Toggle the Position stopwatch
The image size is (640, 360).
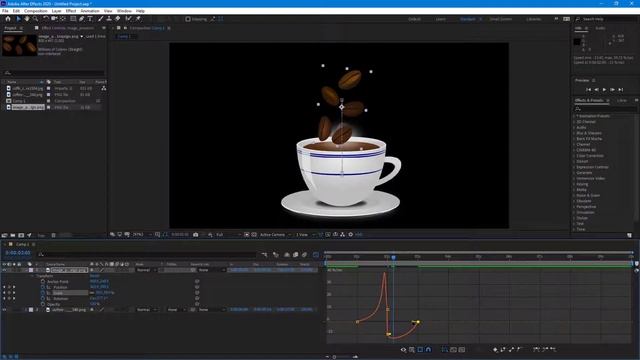click(x=43, y=287)
